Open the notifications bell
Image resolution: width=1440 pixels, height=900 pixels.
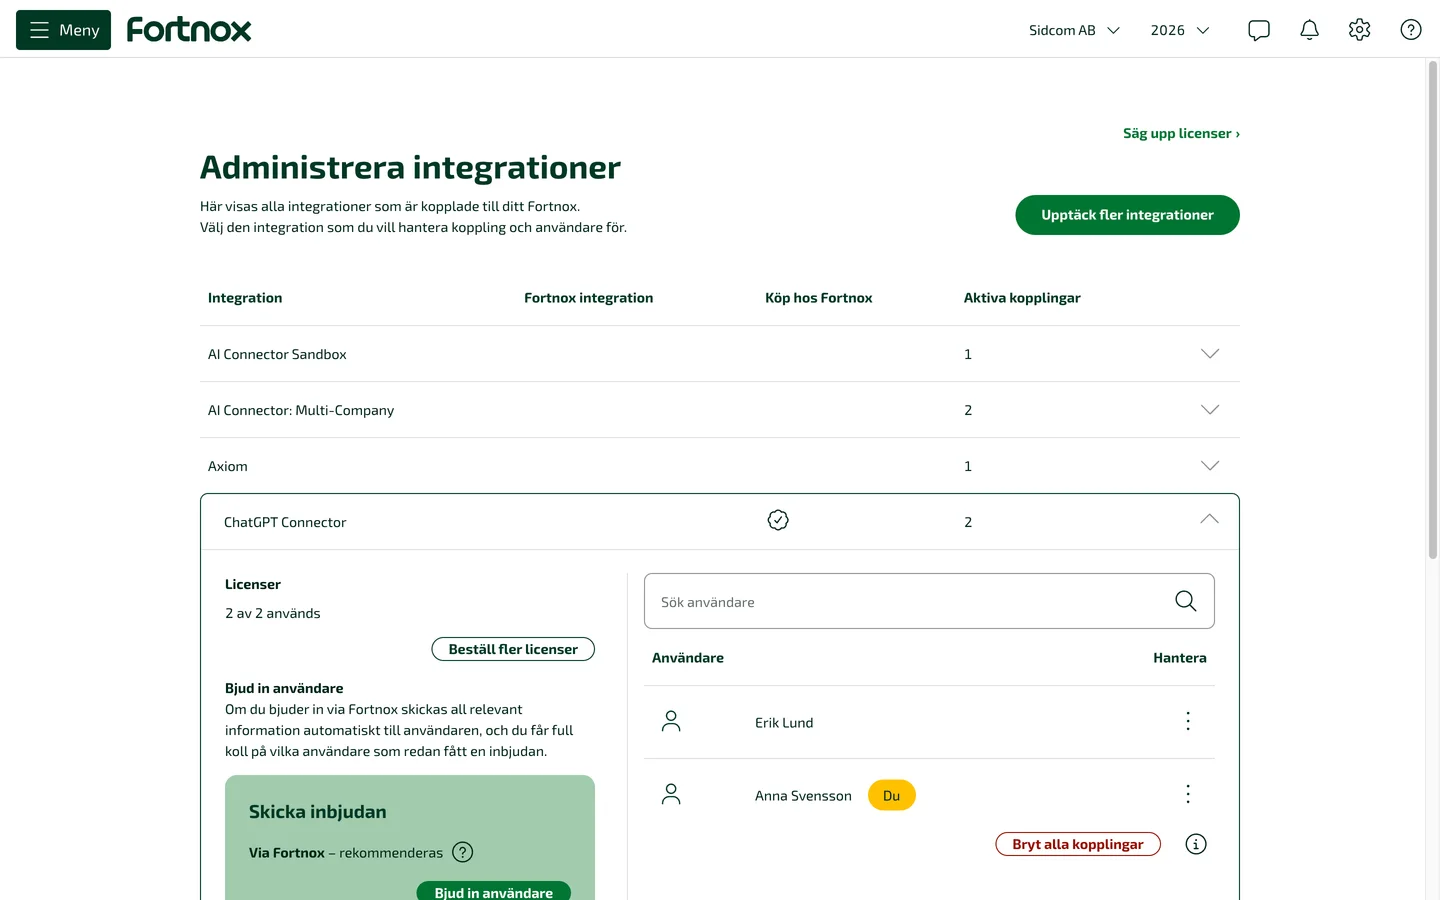pyautogui.click(x=1309, y=30)
